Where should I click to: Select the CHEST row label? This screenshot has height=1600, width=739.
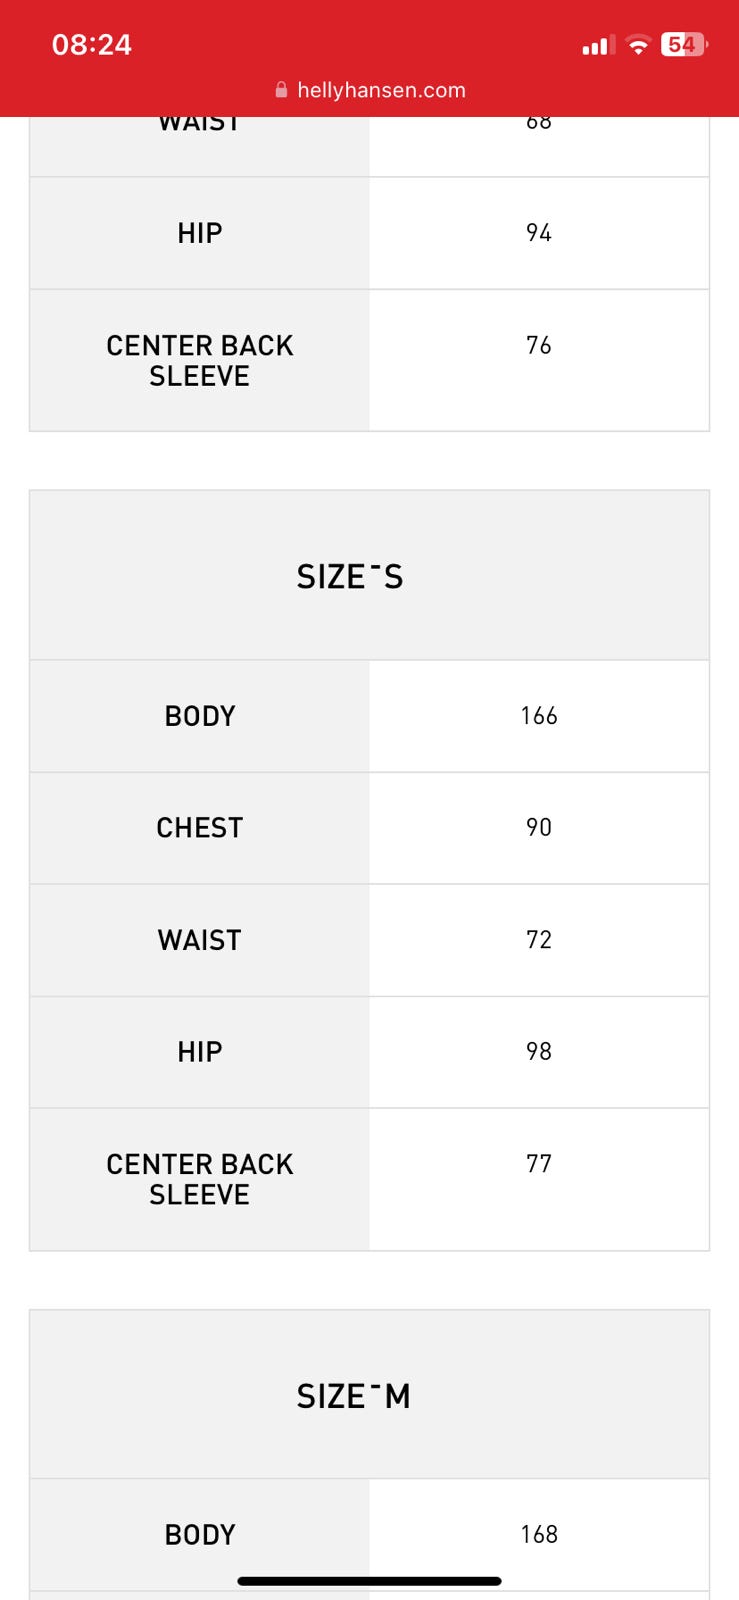click(x=200, y=828)
